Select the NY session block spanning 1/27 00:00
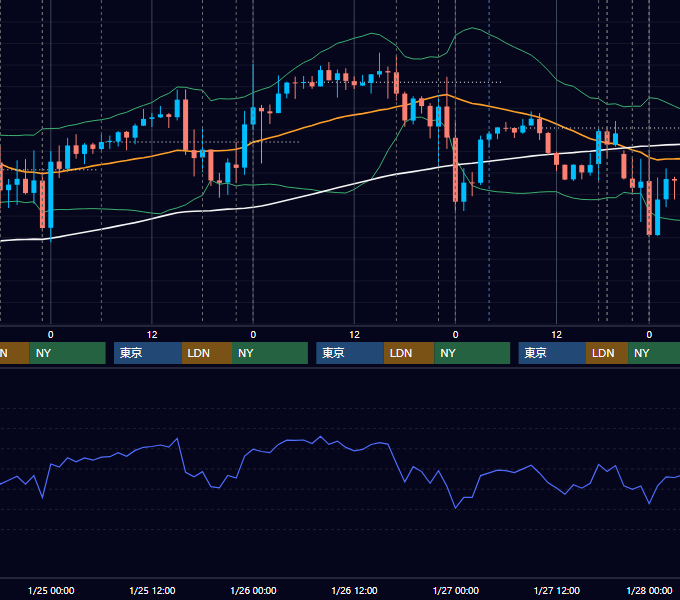The width and height of the screenshot is (680, 600). [x=472, y=353]
